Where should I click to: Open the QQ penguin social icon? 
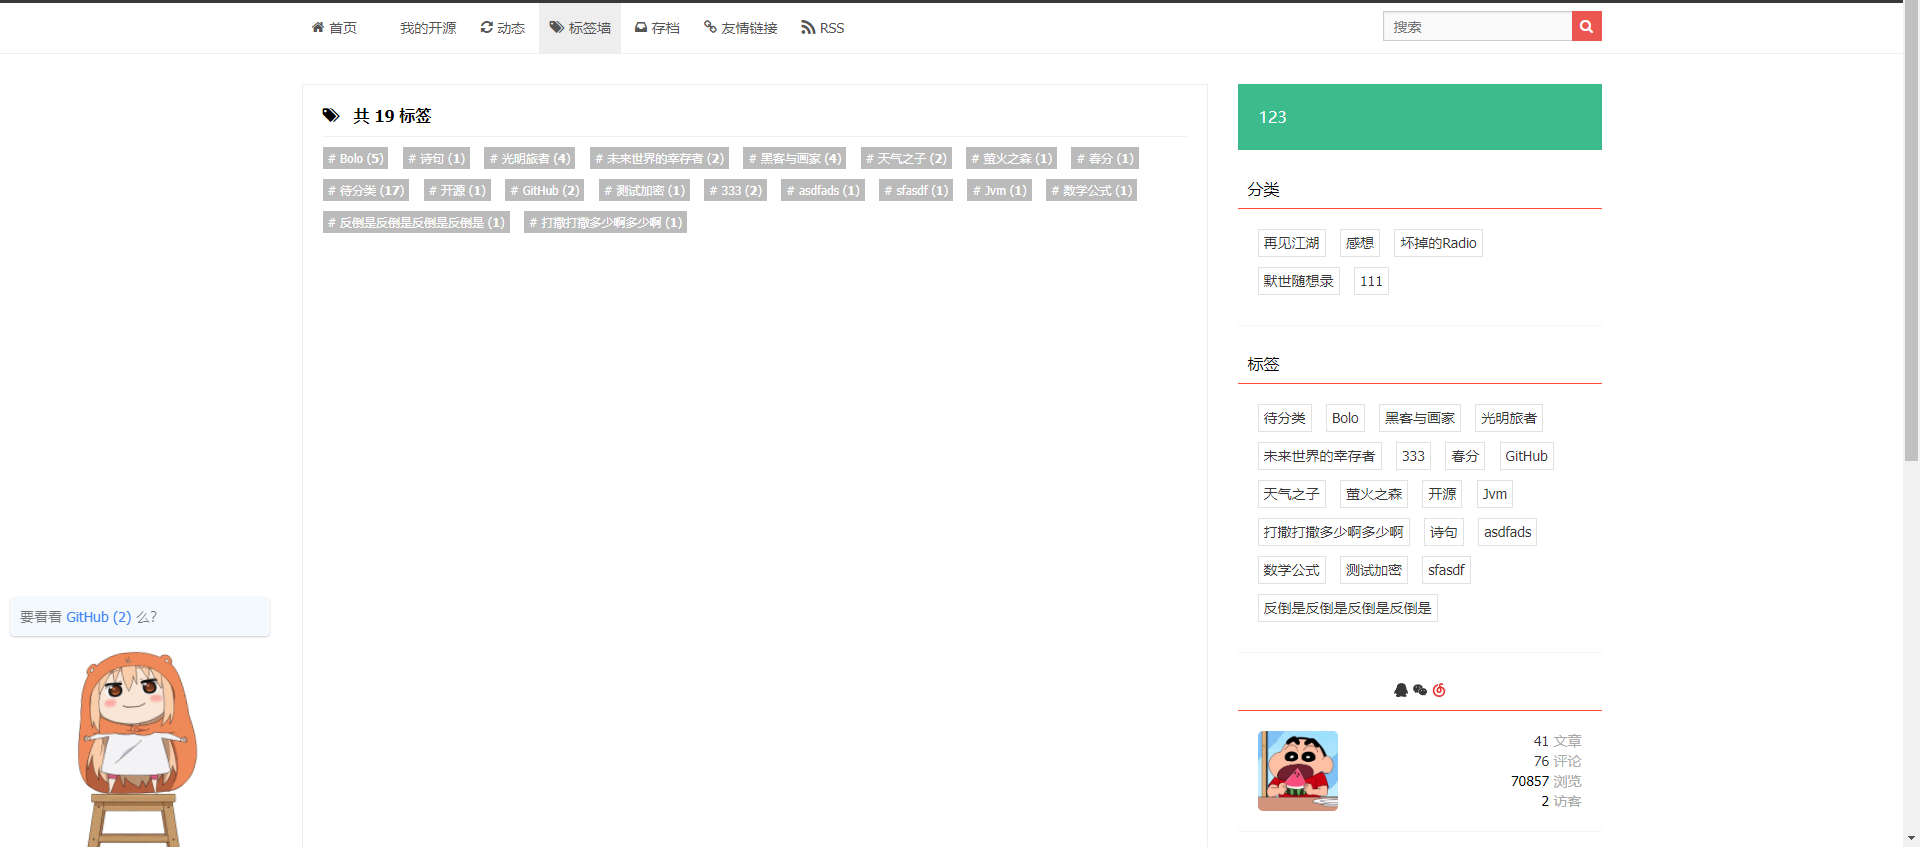[x=1401, y=690]
